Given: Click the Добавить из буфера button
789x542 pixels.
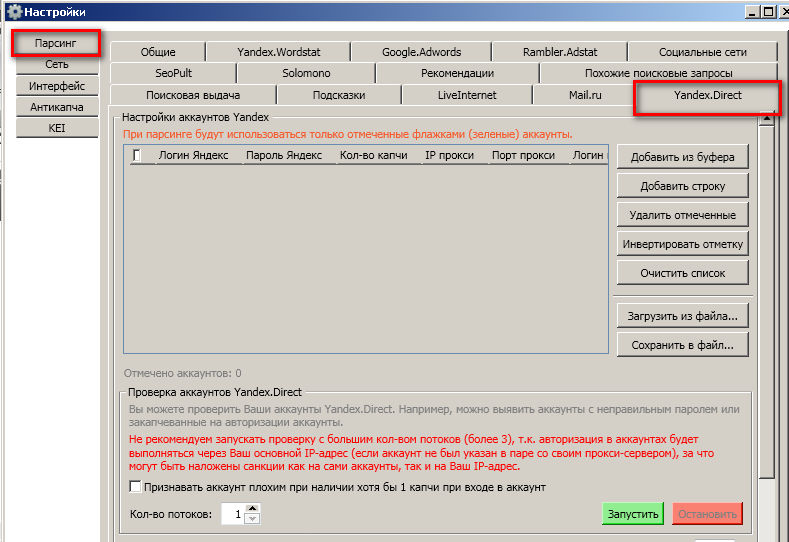Looking at the screenshot, I should pos(683,157).
